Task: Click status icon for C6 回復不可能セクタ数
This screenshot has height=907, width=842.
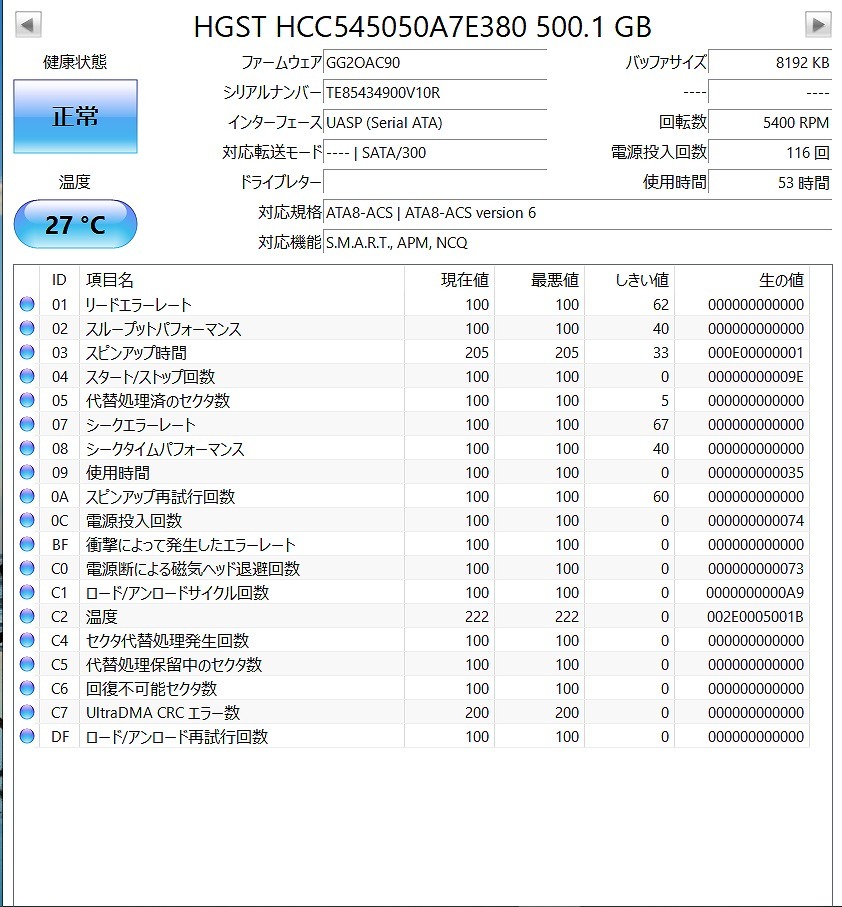Action: point(27,688)
